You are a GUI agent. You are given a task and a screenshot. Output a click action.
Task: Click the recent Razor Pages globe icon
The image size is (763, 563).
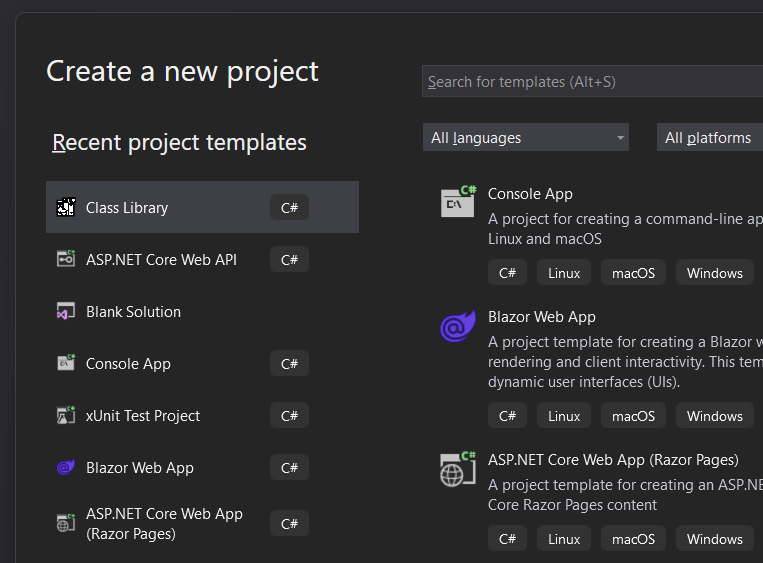(66, 523)
